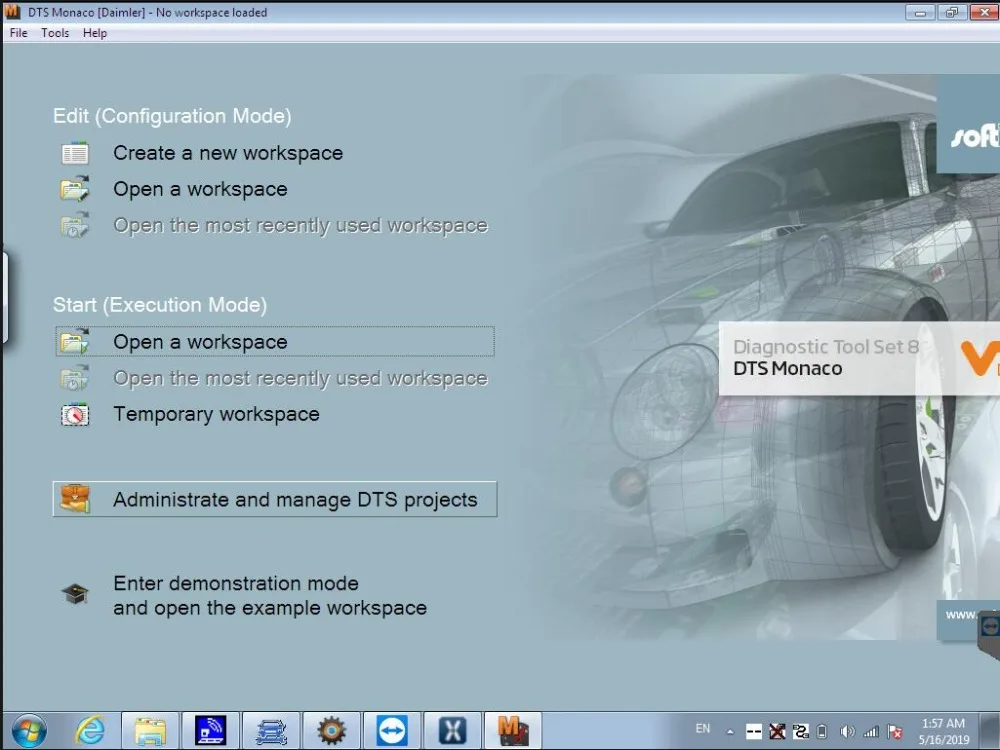
Task: Click the white dashes tray icon
Action: (754, 732)
